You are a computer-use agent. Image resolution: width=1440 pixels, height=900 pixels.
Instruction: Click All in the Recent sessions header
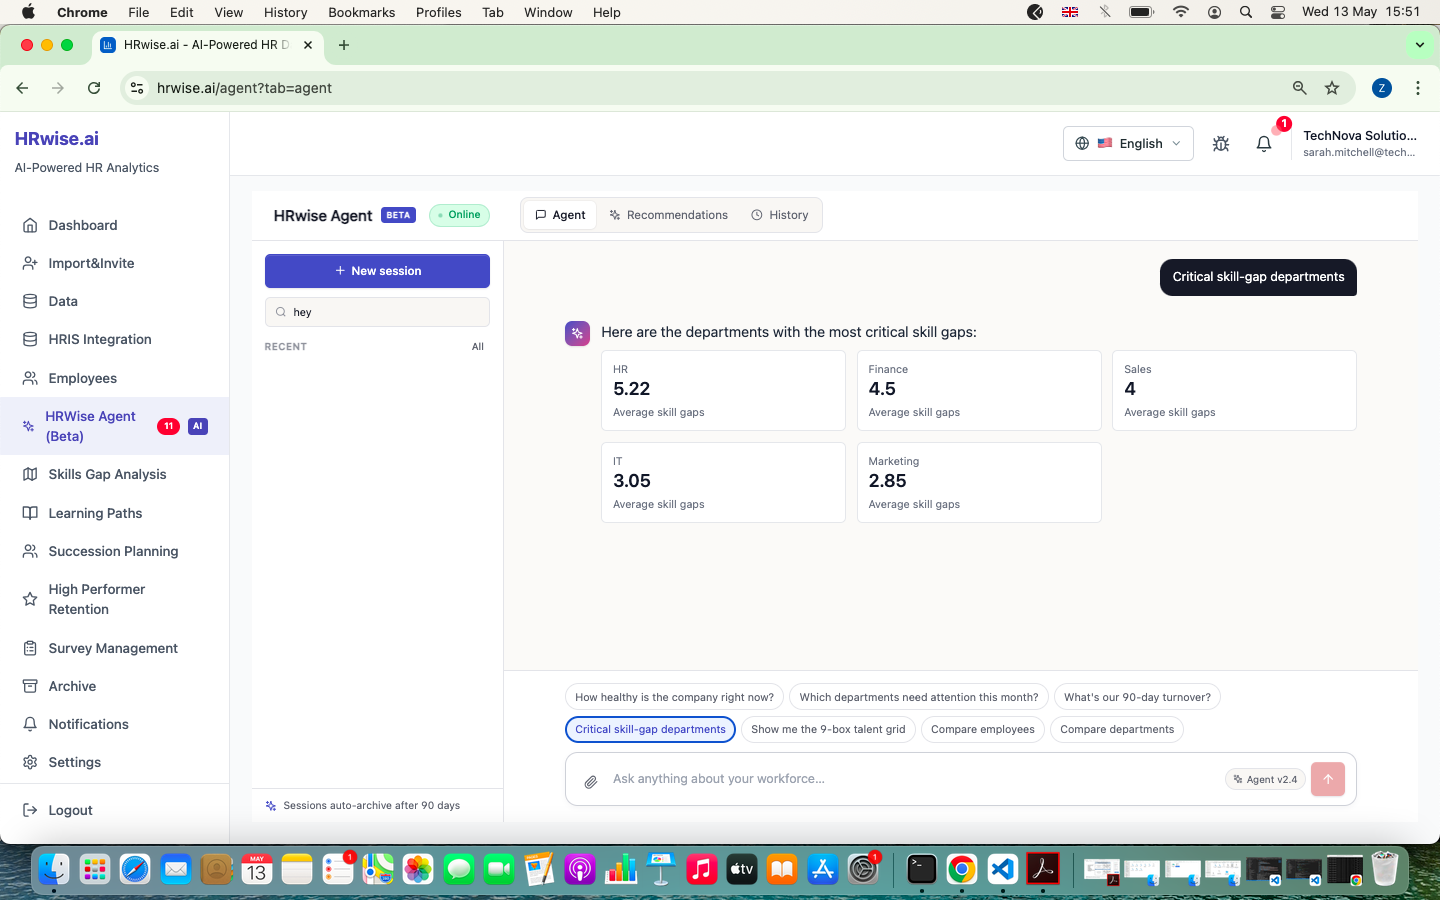point(478,347)
